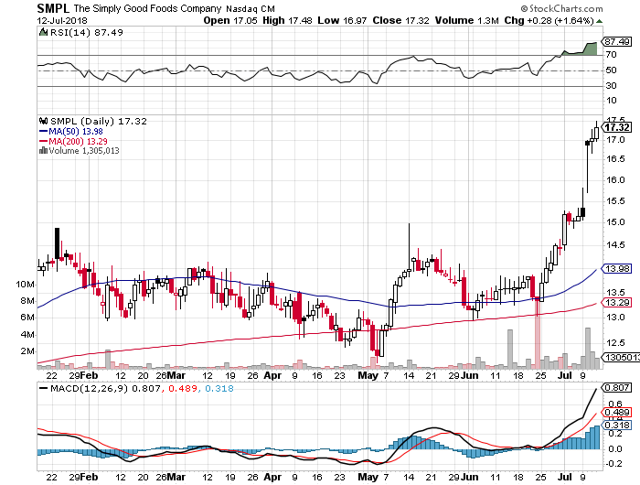
Task: Click the latest white candlestick at 17.32
Action: point(597,133)
